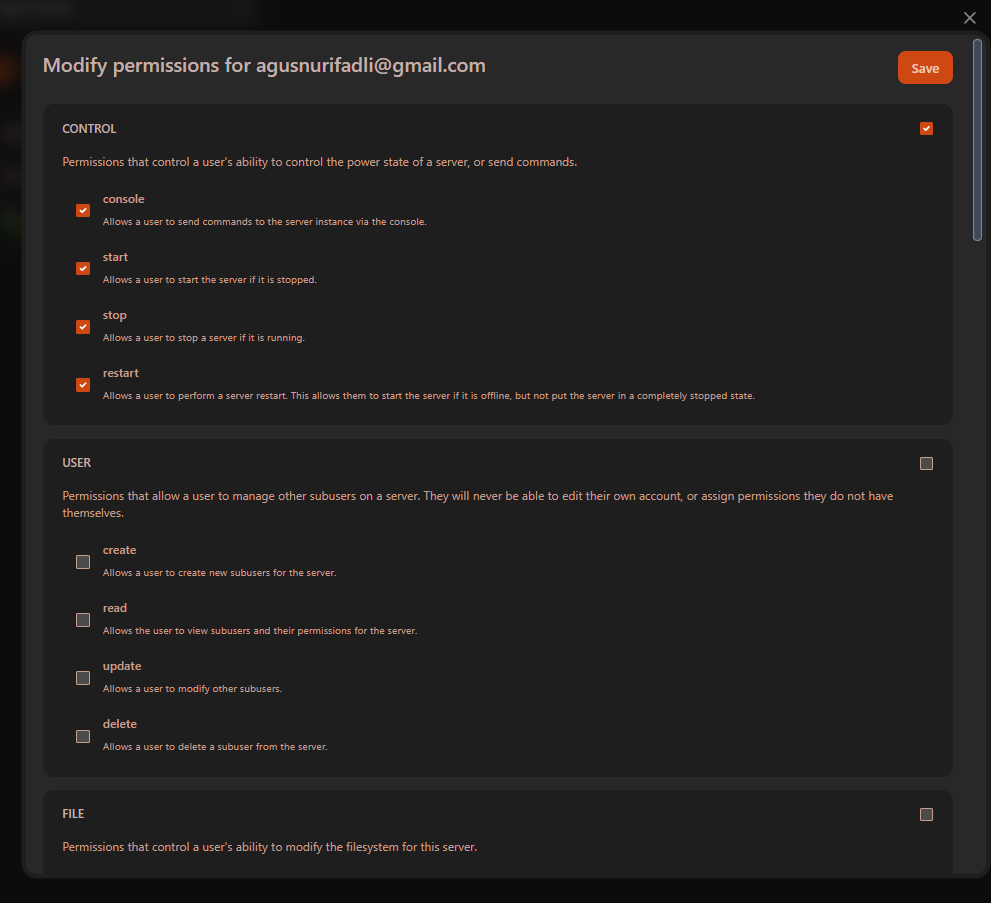Viewport: 991px width, 903px height.
Task: Close the permissions modal with X
Action: [x=969, y=18]
